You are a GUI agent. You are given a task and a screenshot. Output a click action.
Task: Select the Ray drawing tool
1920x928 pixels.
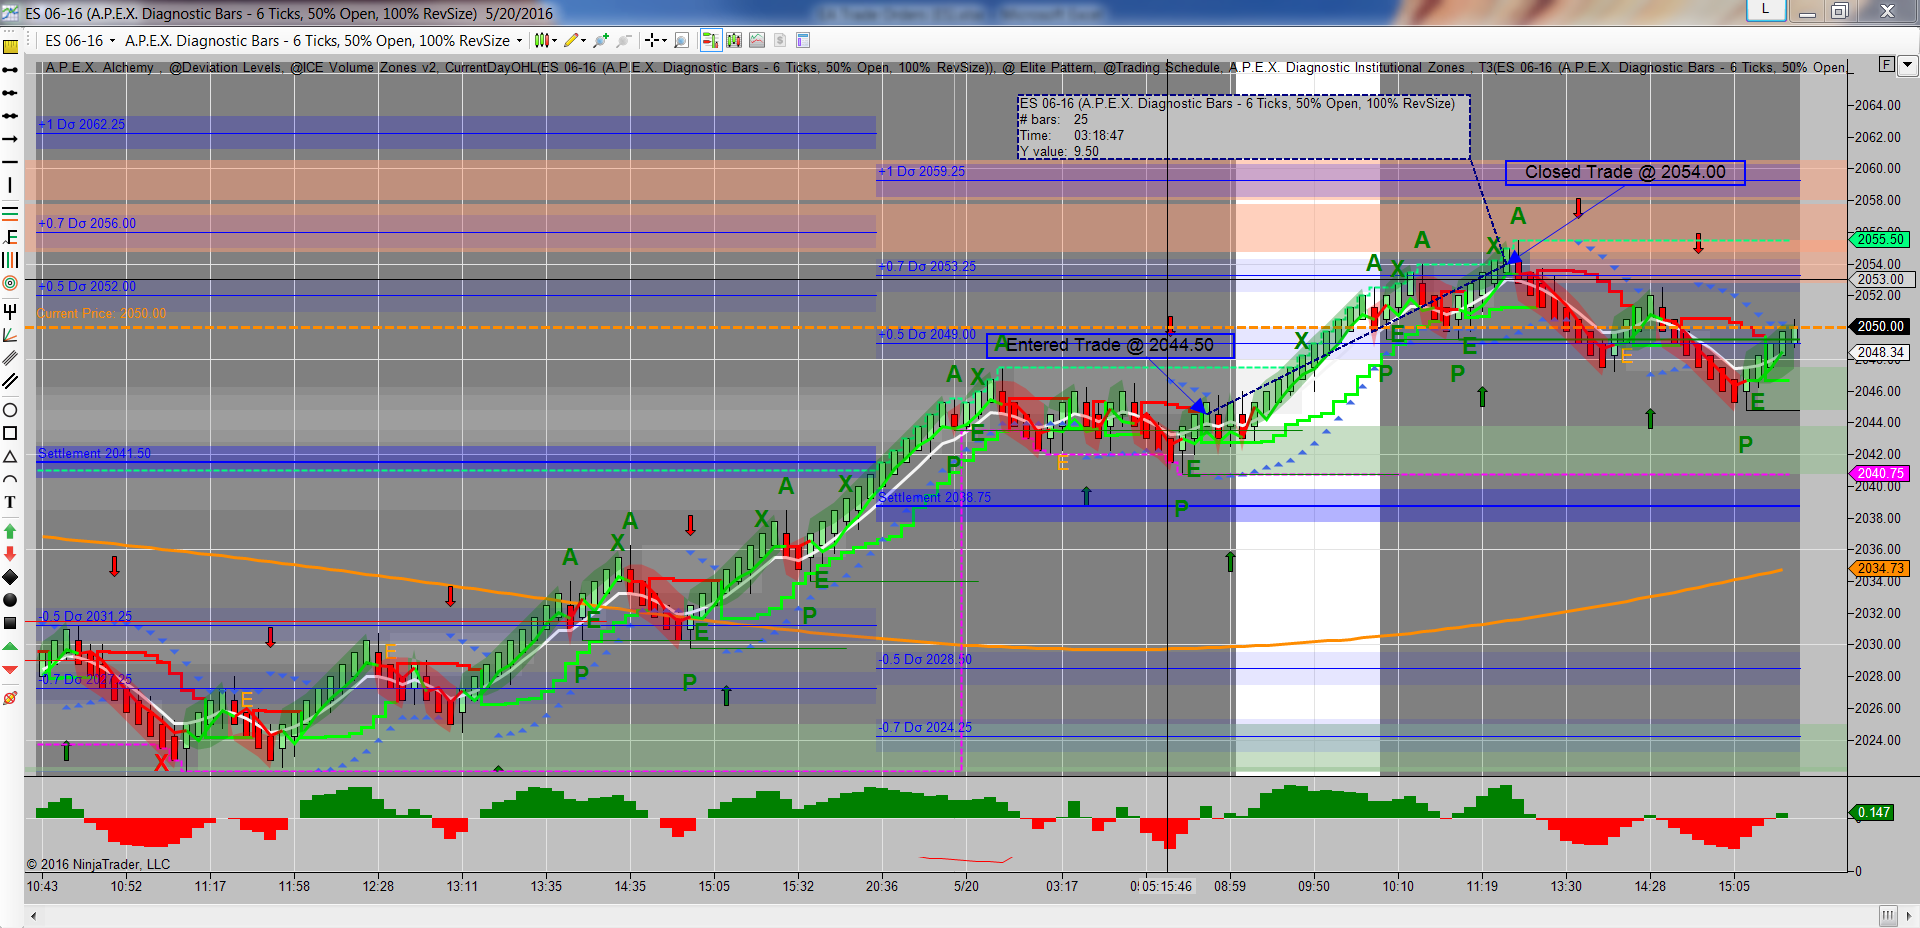click(10, 93)
